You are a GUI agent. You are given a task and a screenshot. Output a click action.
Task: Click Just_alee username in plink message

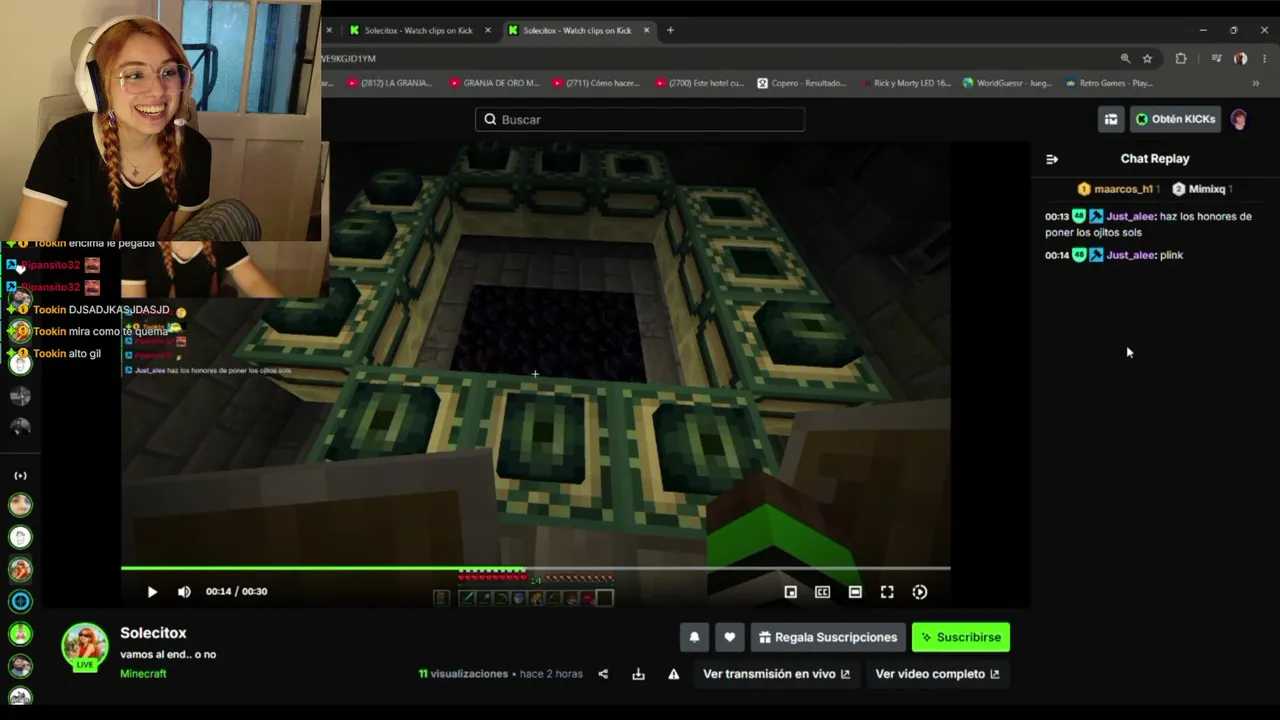[x=1130, y=255]
